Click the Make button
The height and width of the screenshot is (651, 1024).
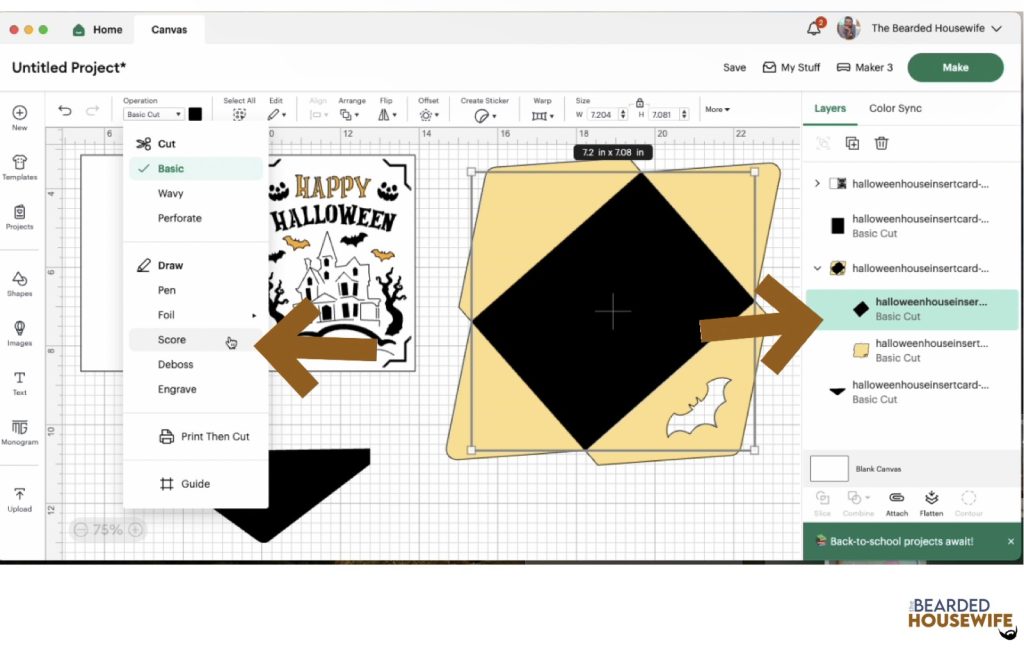(955, 67)
